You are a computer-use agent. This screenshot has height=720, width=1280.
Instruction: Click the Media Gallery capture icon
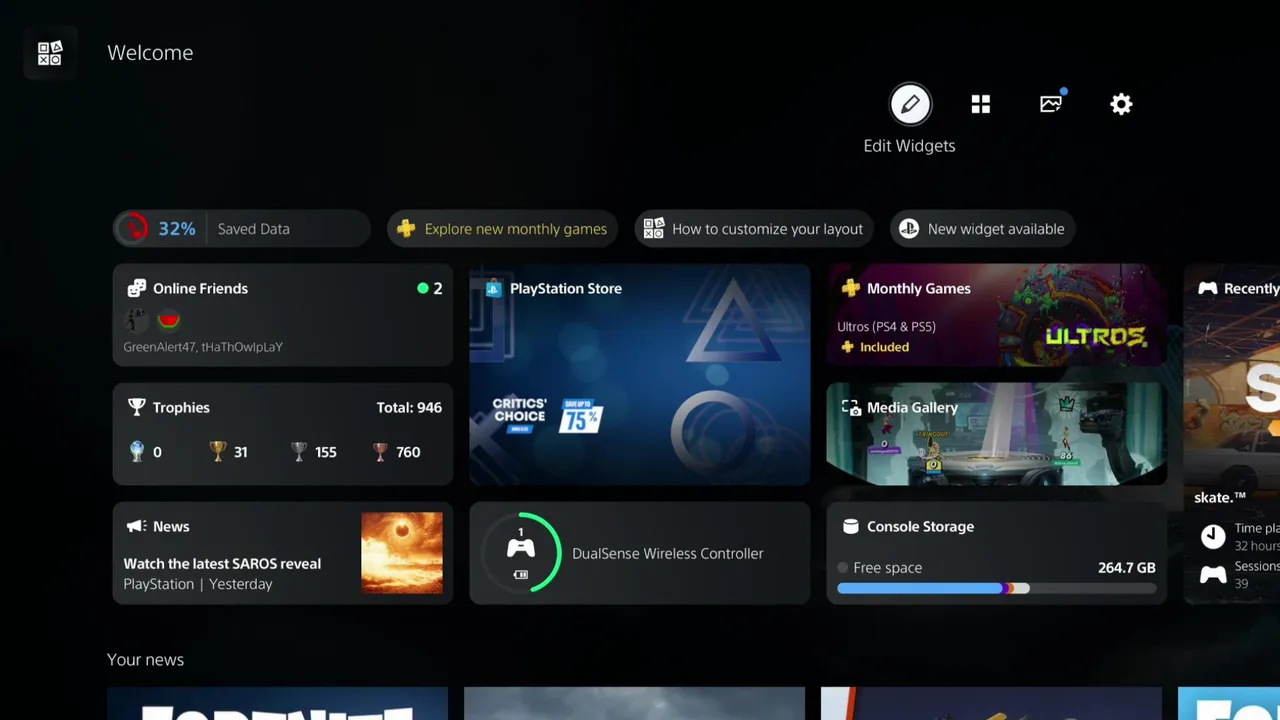(851, 407)
